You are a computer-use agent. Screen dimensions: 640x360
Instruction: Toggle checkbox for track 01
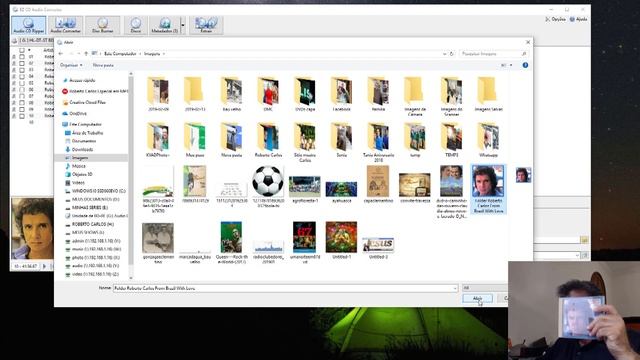pyautogui.click(x=22, y=57)
